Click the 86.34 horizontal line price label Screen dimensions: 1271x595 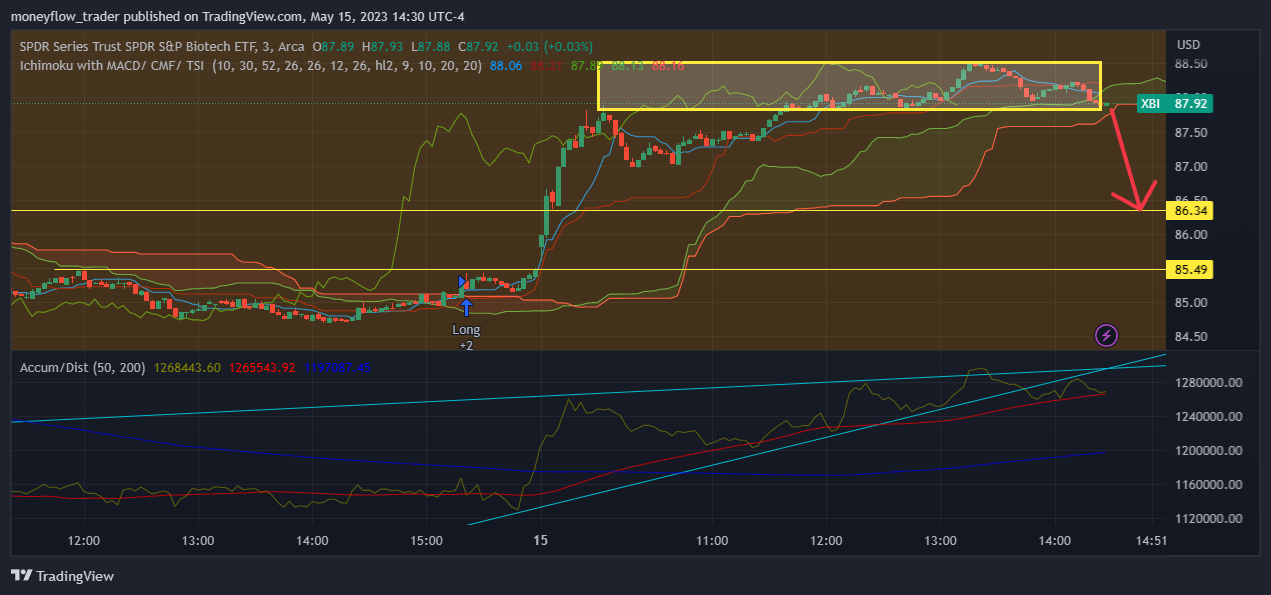(1191, 211)
